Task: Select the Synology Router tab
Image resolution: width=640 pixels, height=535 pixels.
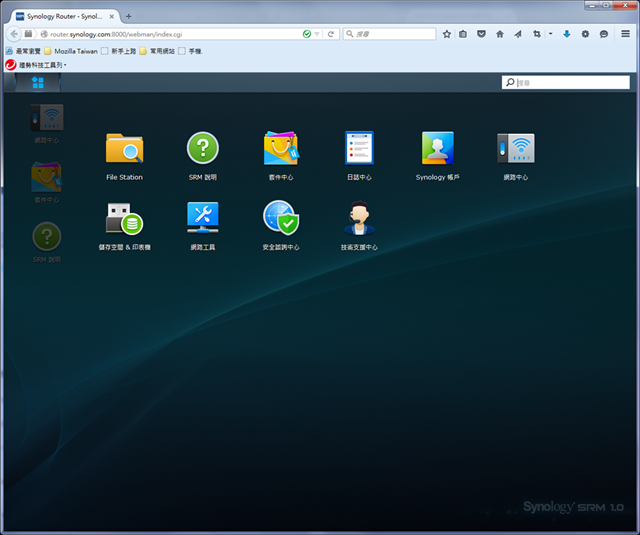Action: pos(64,16)
